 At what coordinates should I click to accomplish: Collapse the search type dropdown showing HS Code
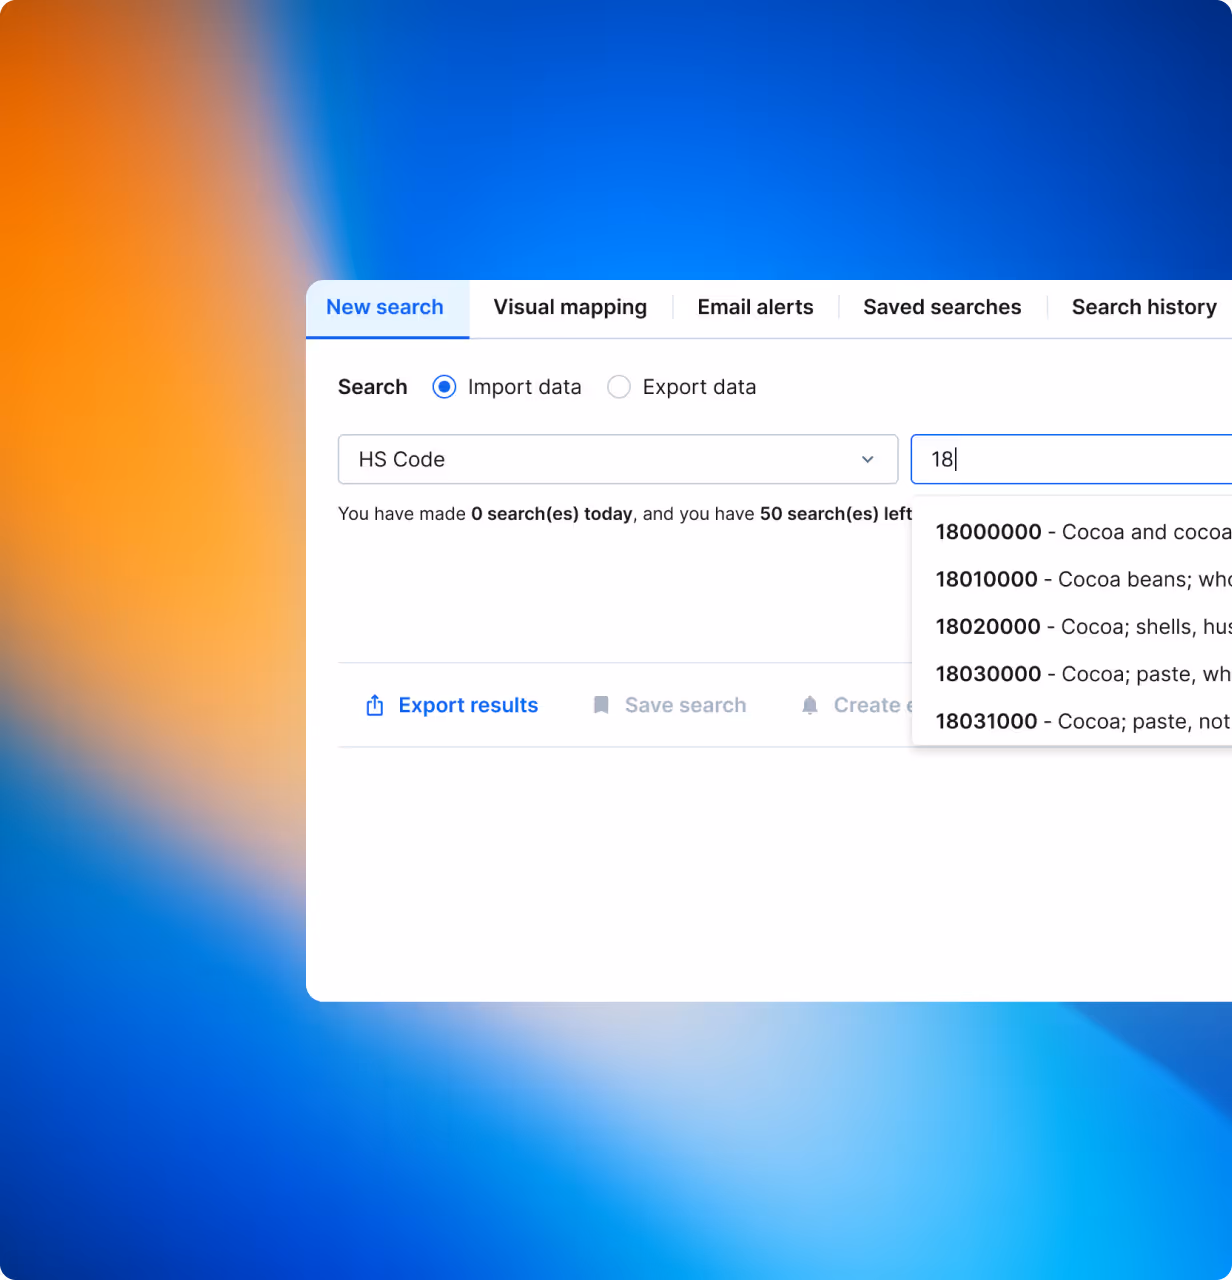pos(868,460)
